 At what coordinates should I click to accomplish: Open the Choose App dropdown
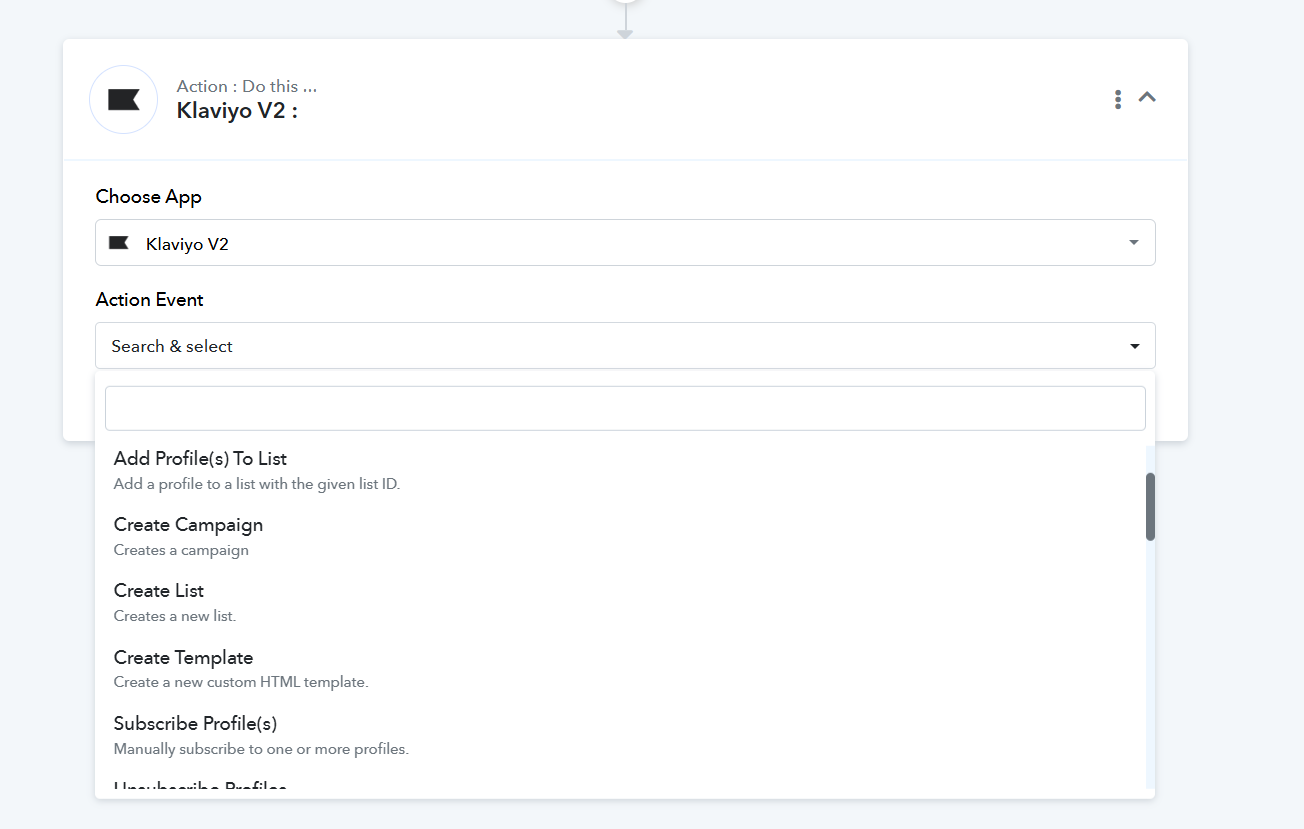point(625,243)
